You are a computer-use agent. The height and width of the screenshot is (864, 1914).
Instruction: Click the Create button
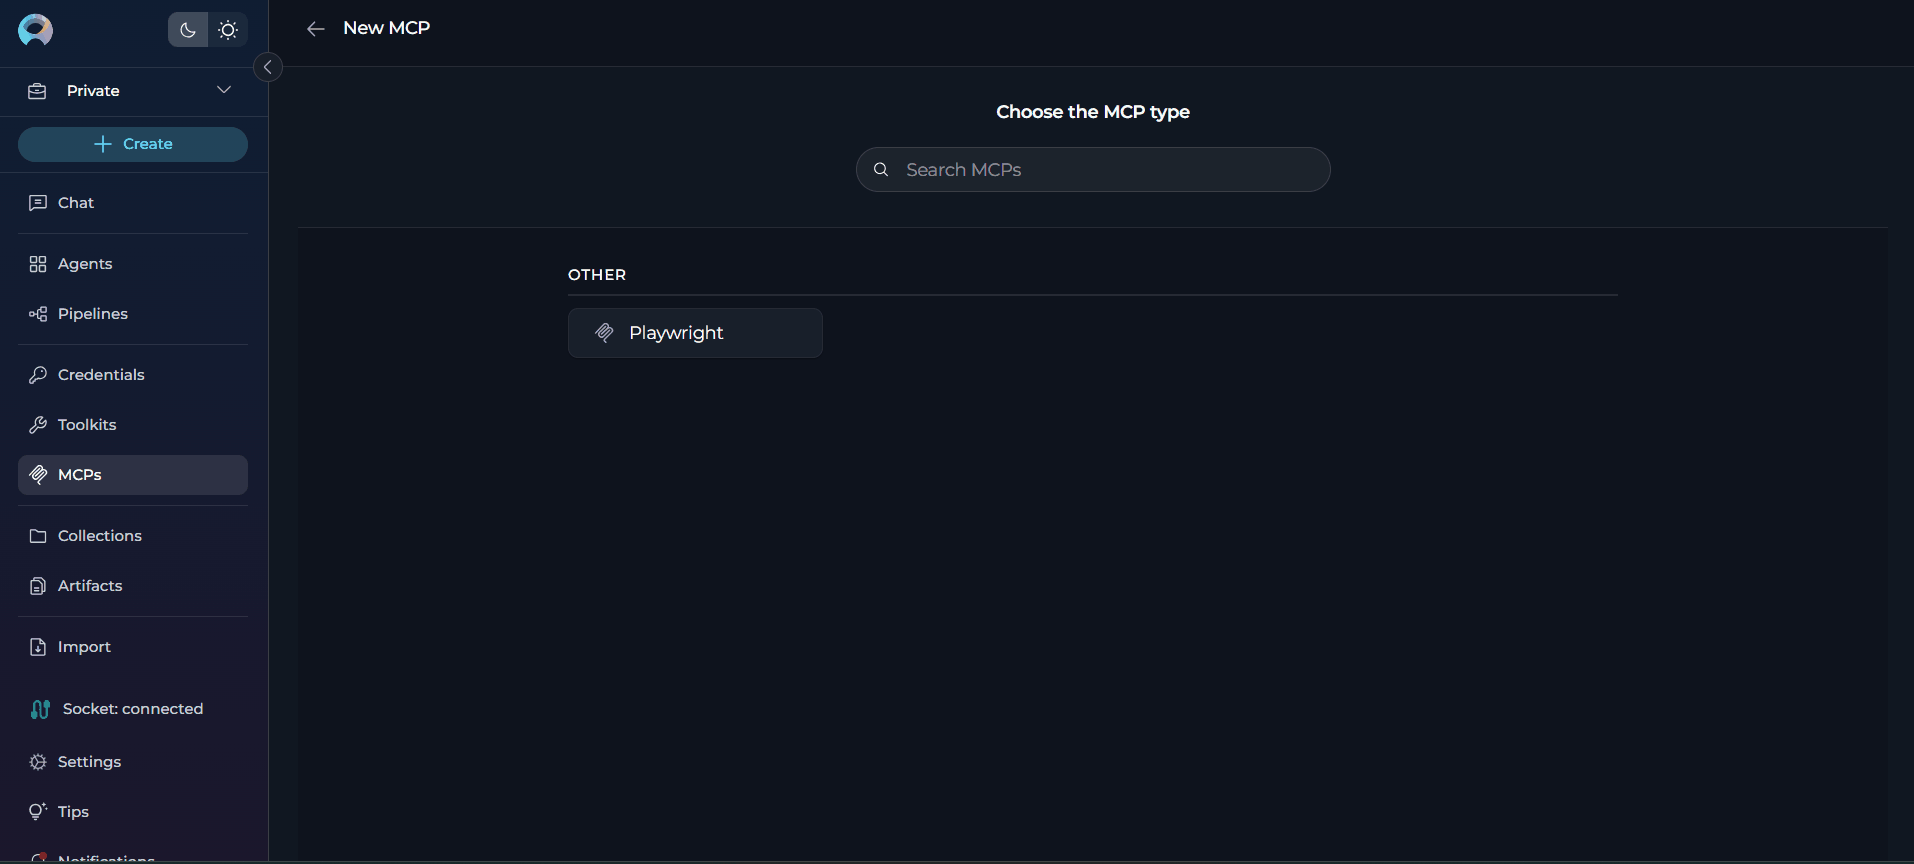pos(133,144)
